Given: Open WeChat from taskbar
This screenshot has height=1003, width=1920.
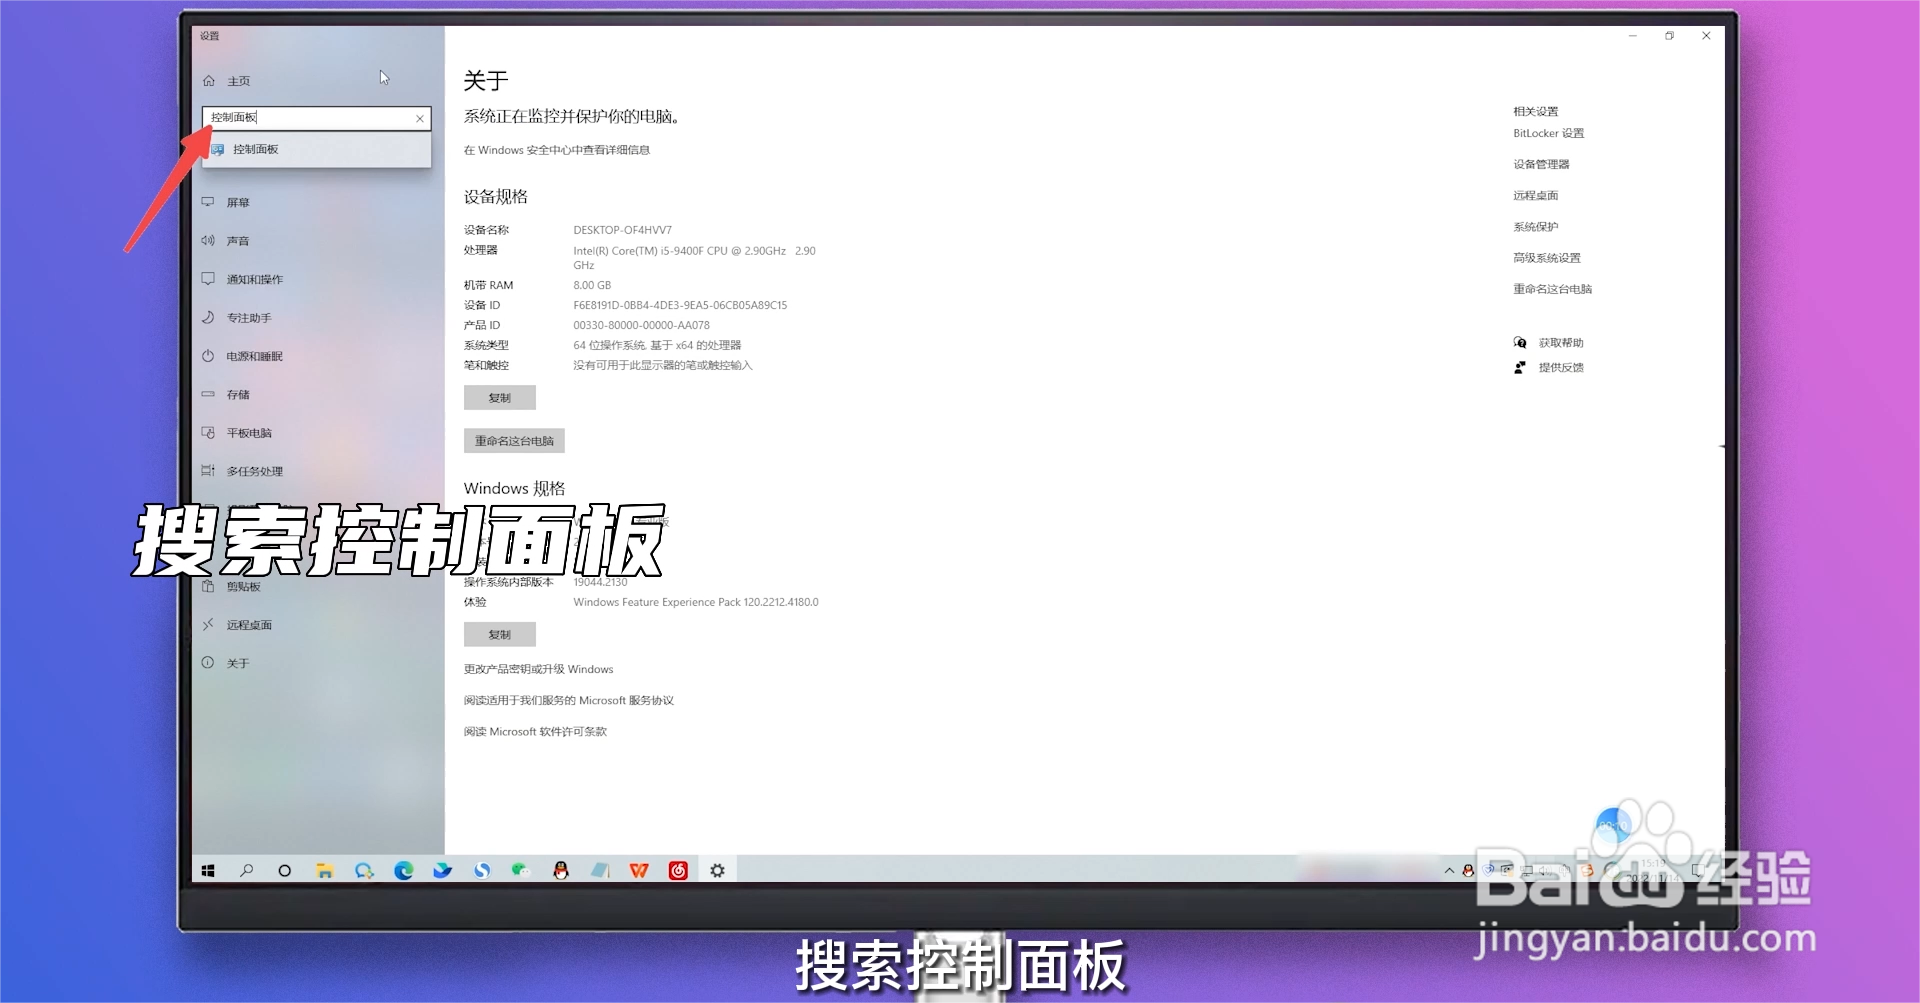Looking at the screenshot, I should (x=521, y=871).
